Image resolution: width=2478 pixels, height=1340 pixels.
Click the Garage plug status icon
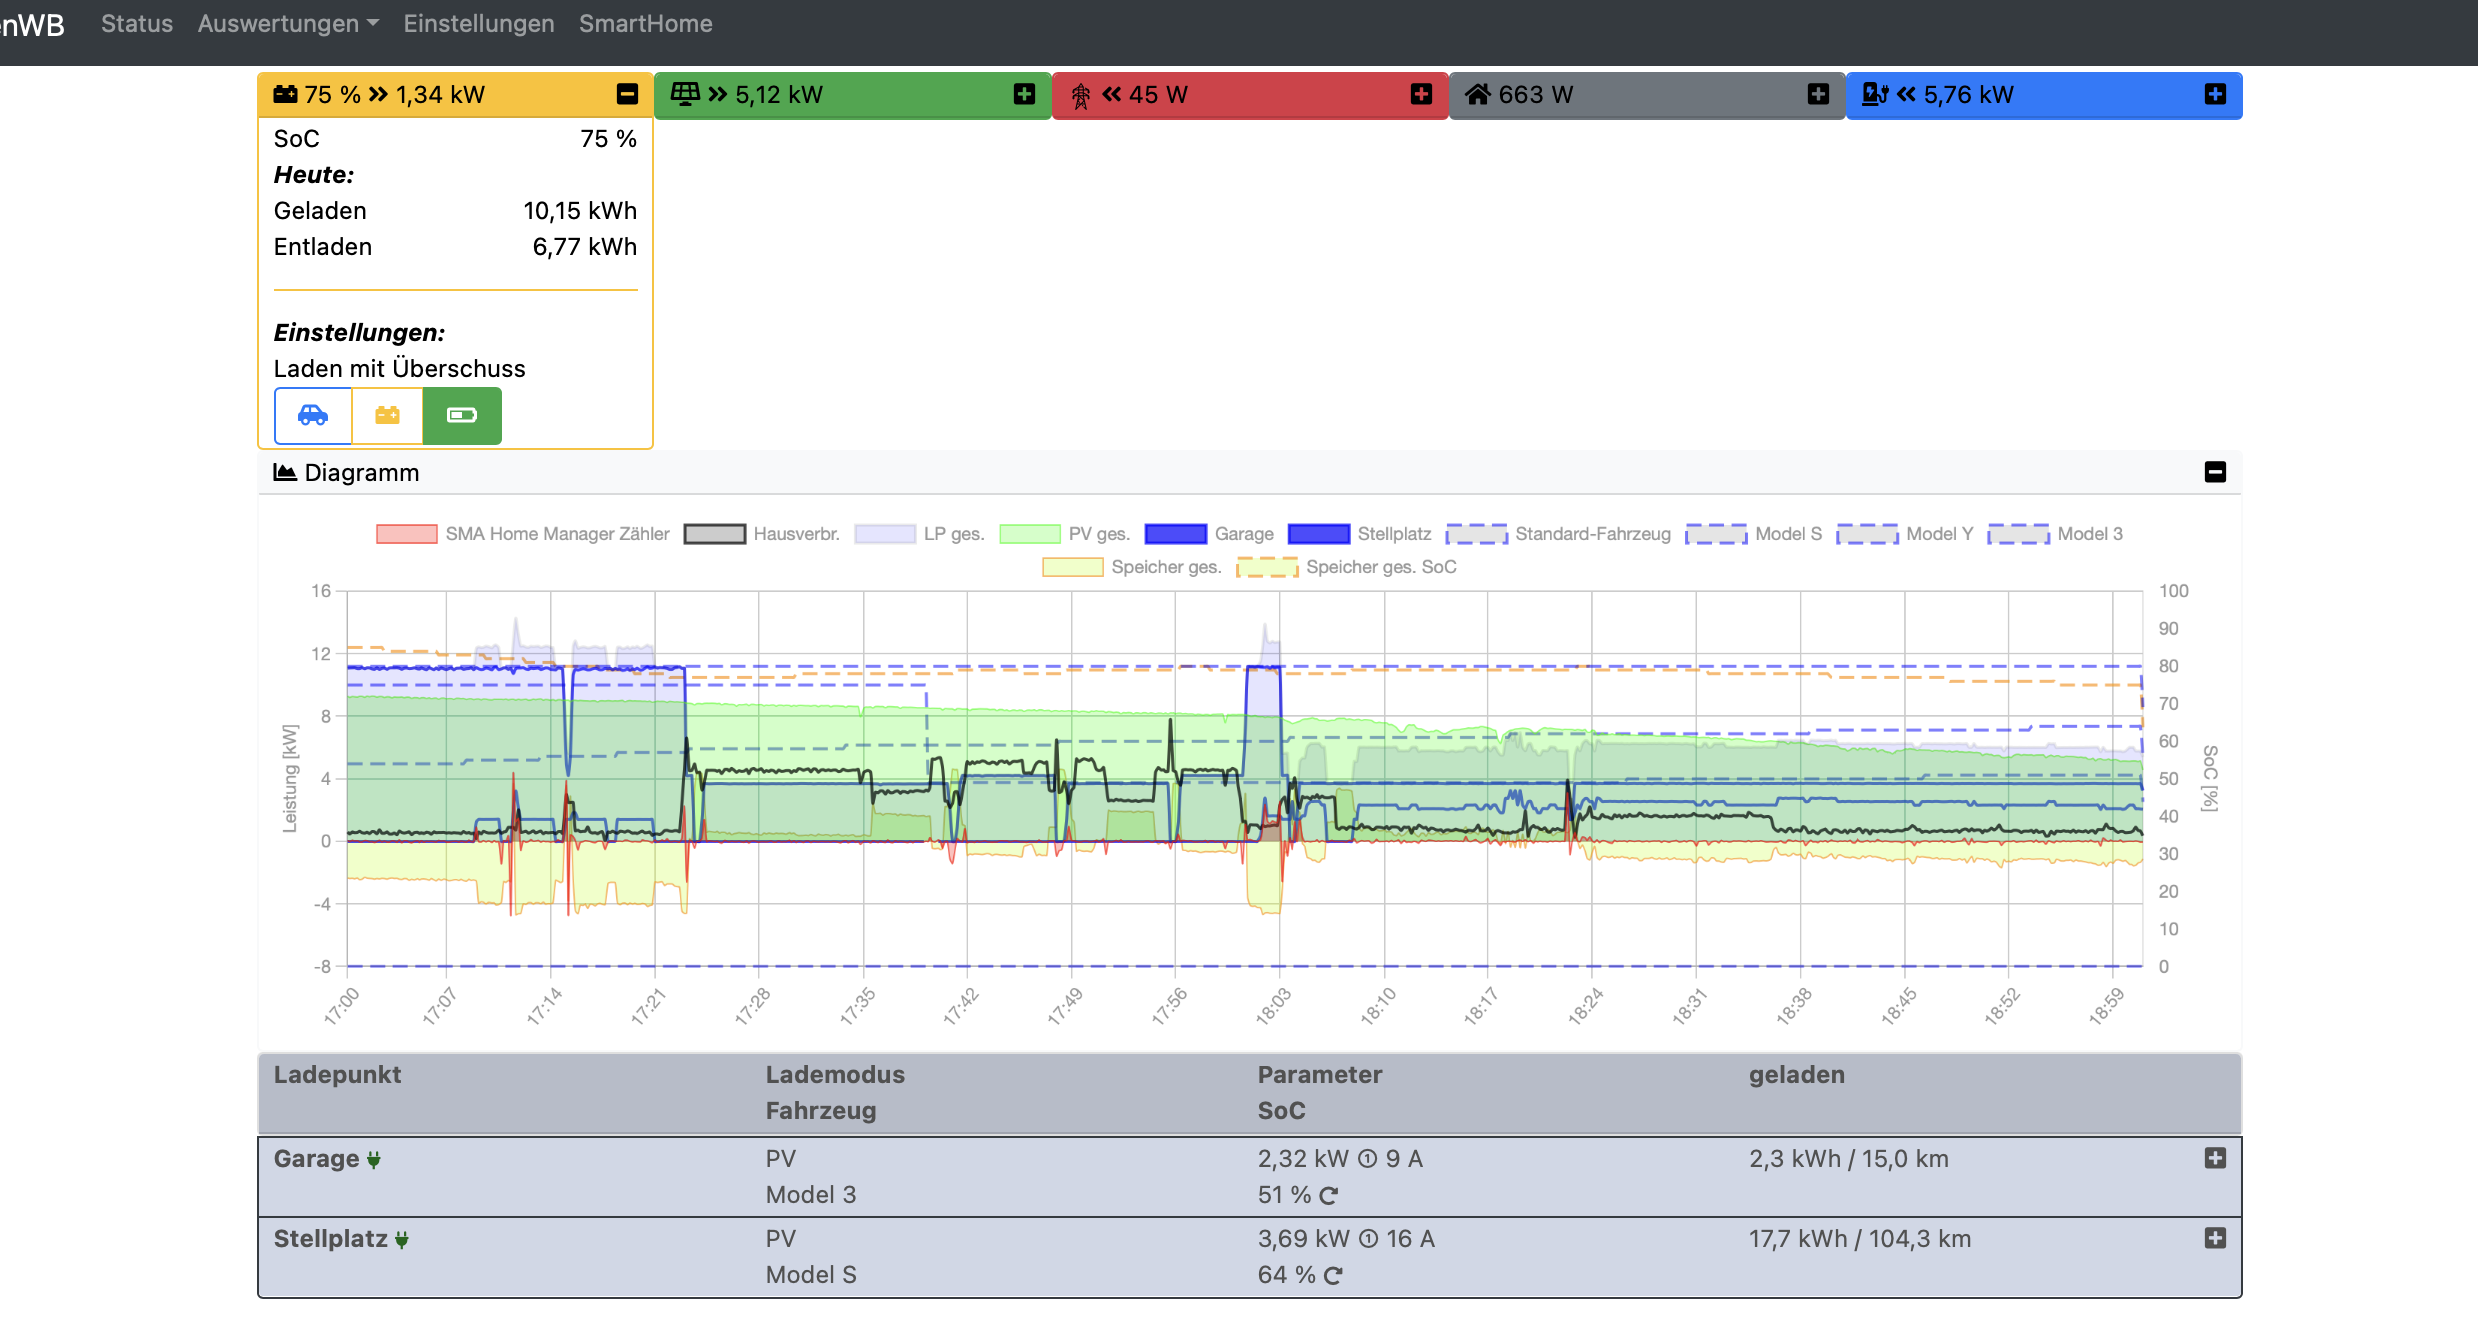tap(374, 1160)
